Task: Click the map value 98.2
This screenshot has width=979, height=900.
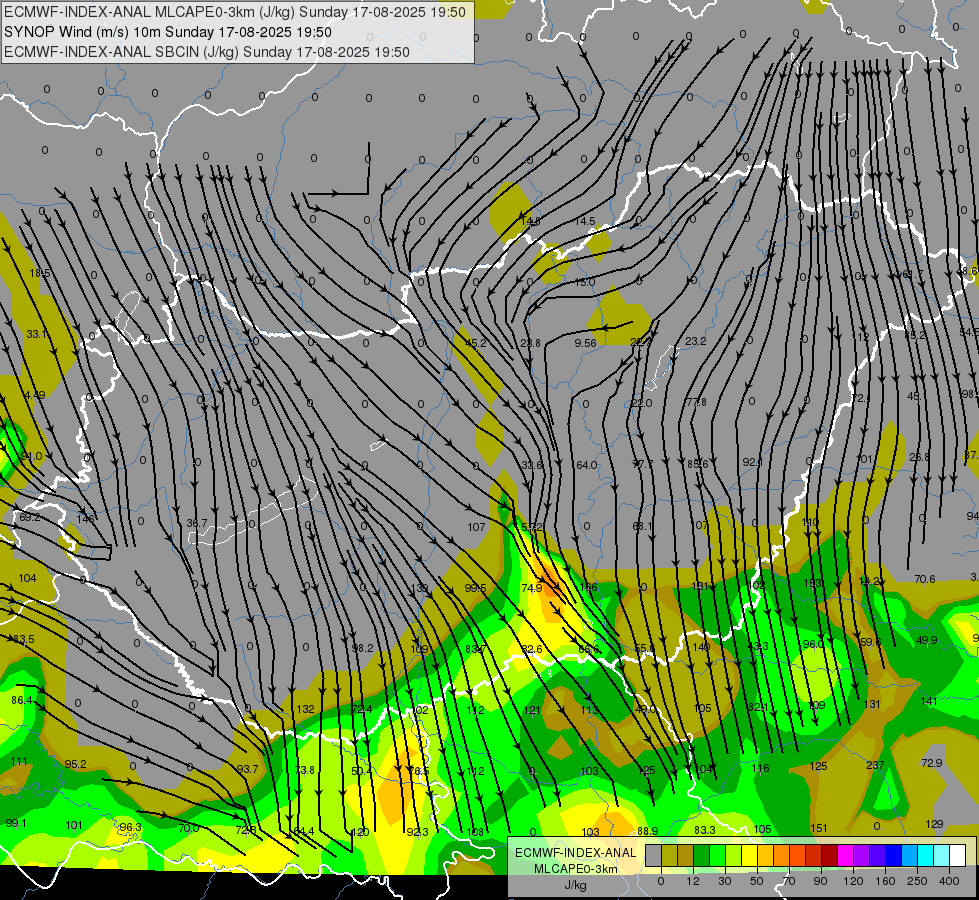Action: tap(362, 648)
